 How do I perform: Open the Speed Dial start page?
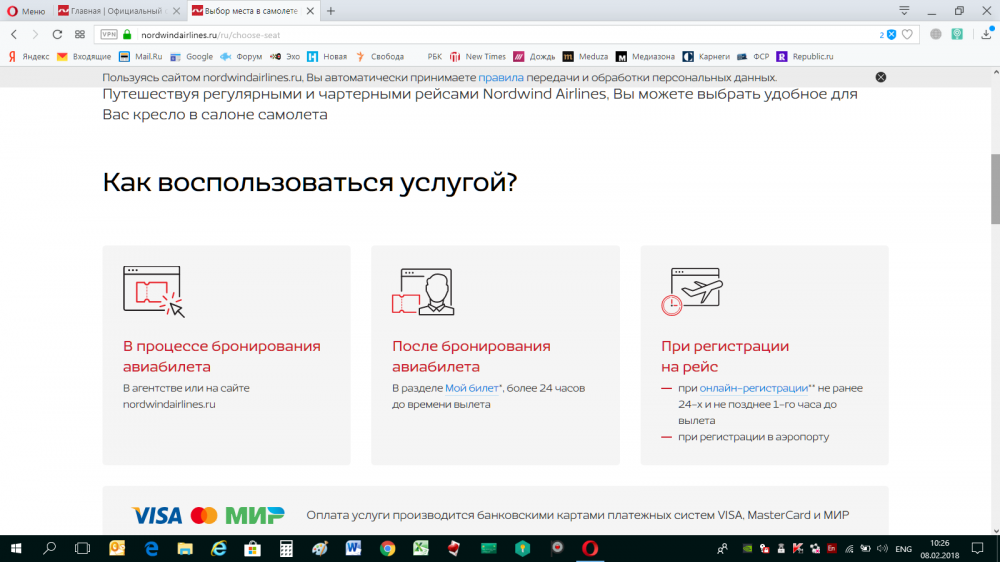coord(80,34)
